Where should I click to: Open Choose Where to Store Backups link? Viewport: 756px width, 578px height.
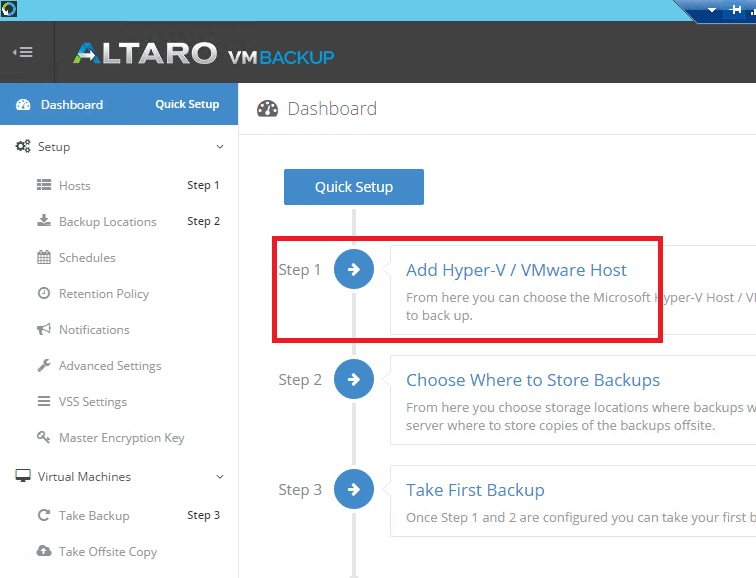point(533,380)
